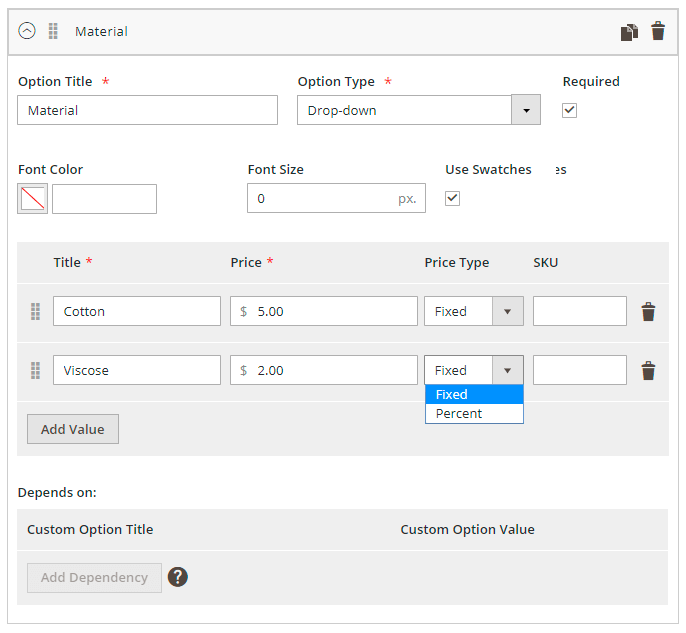The width and height of the screenshot is (686, 633).
Task: Collapse the Material option panel
Action: coord(27,31)
